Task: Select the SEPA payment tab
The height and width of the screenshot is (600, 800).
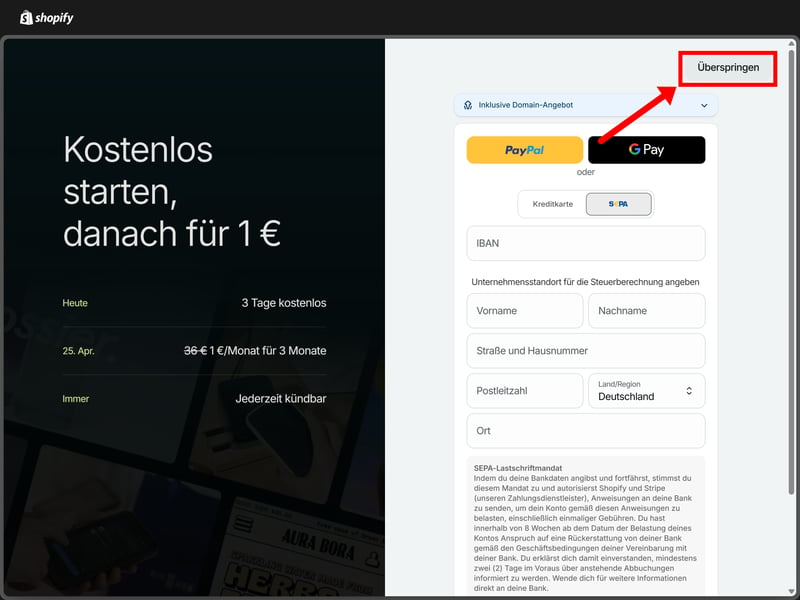Action: (x=618, y=204)
